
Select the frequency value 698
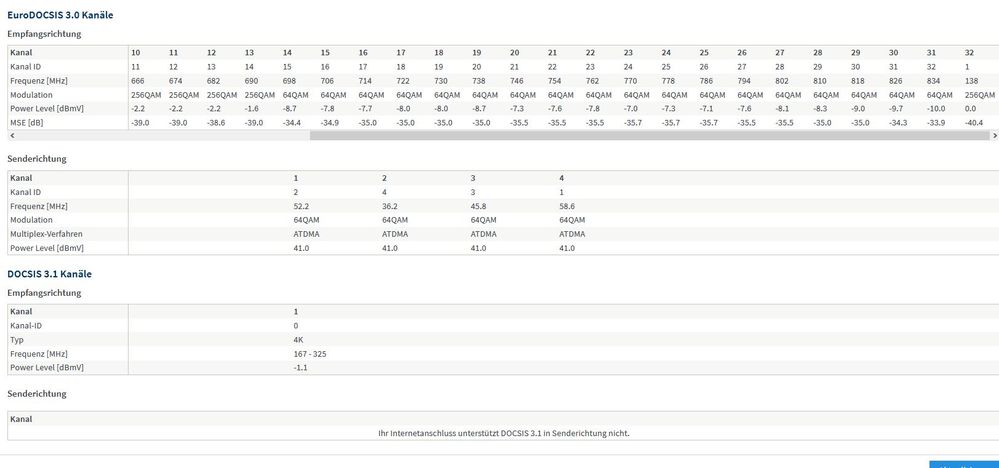[289, 80]
